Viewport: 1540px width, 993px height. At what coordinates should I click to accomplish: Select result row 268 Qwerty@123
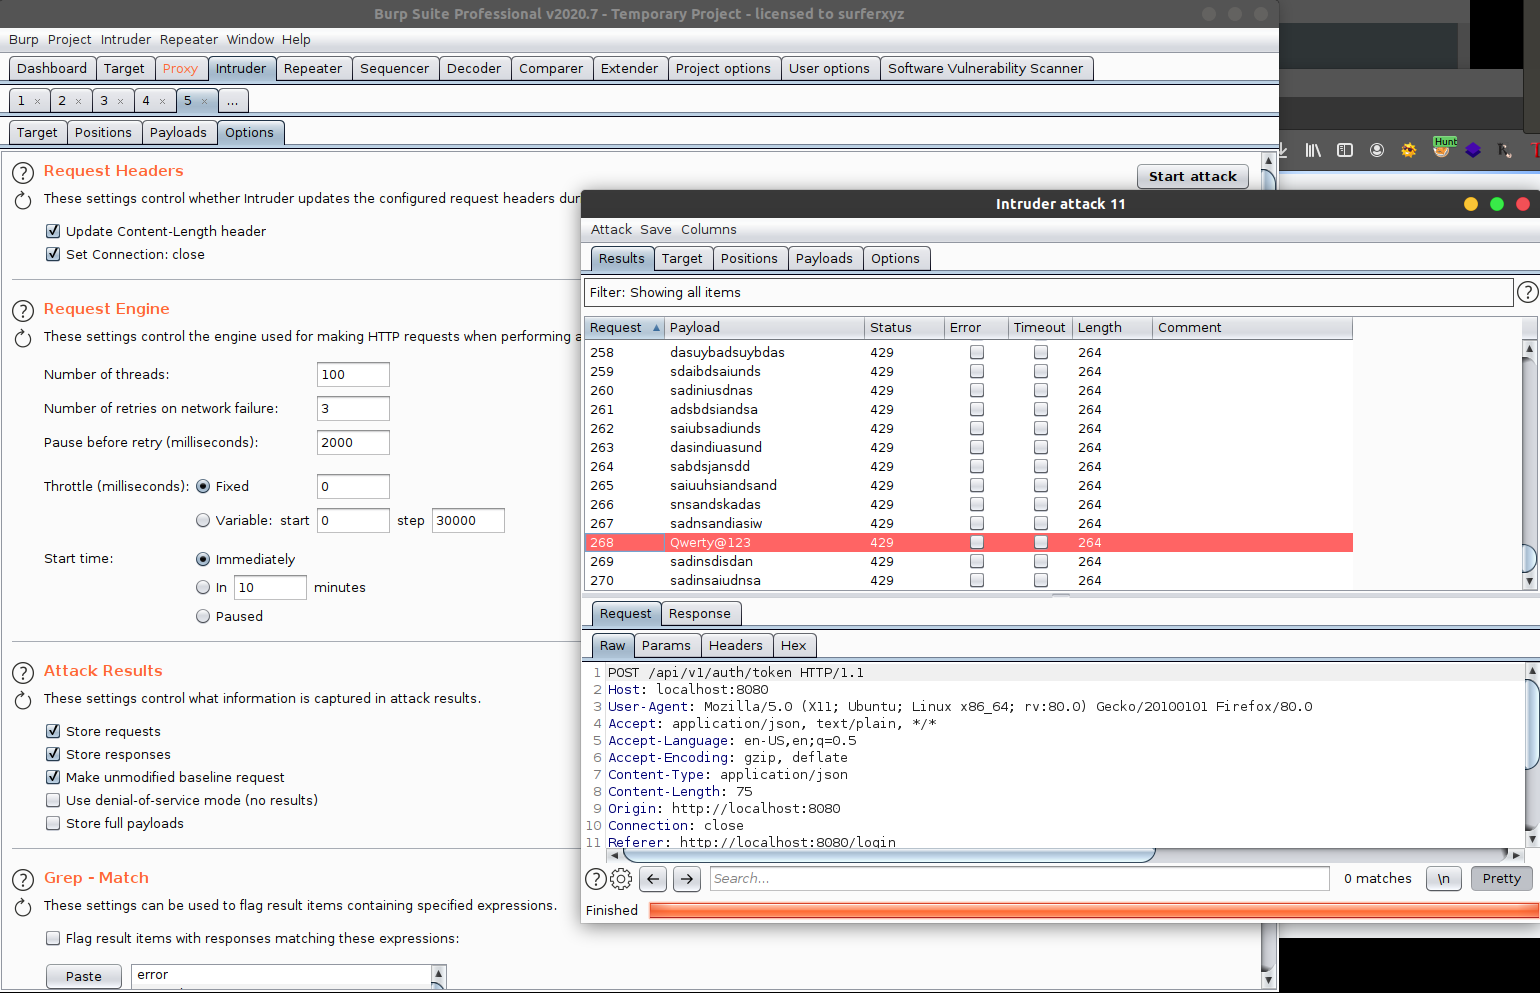click(968, 542)
